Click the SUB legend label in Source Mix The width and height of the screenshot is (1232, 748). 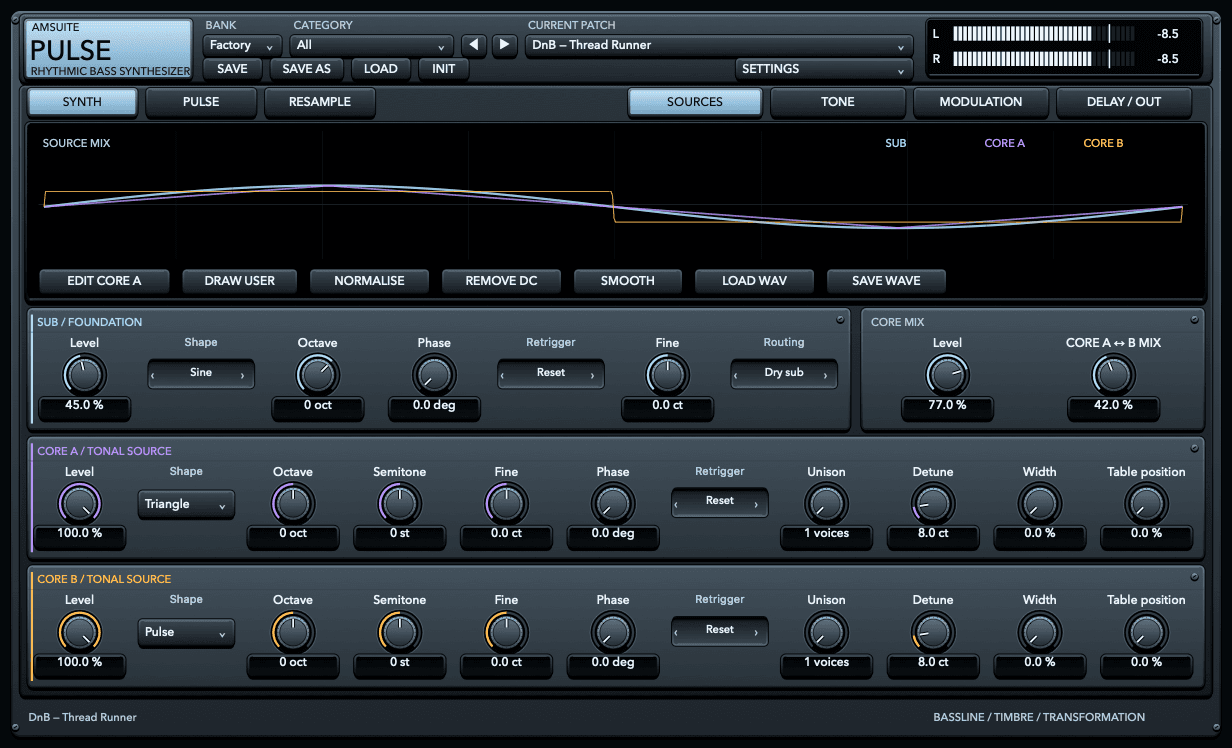click(x=896, y=144)
